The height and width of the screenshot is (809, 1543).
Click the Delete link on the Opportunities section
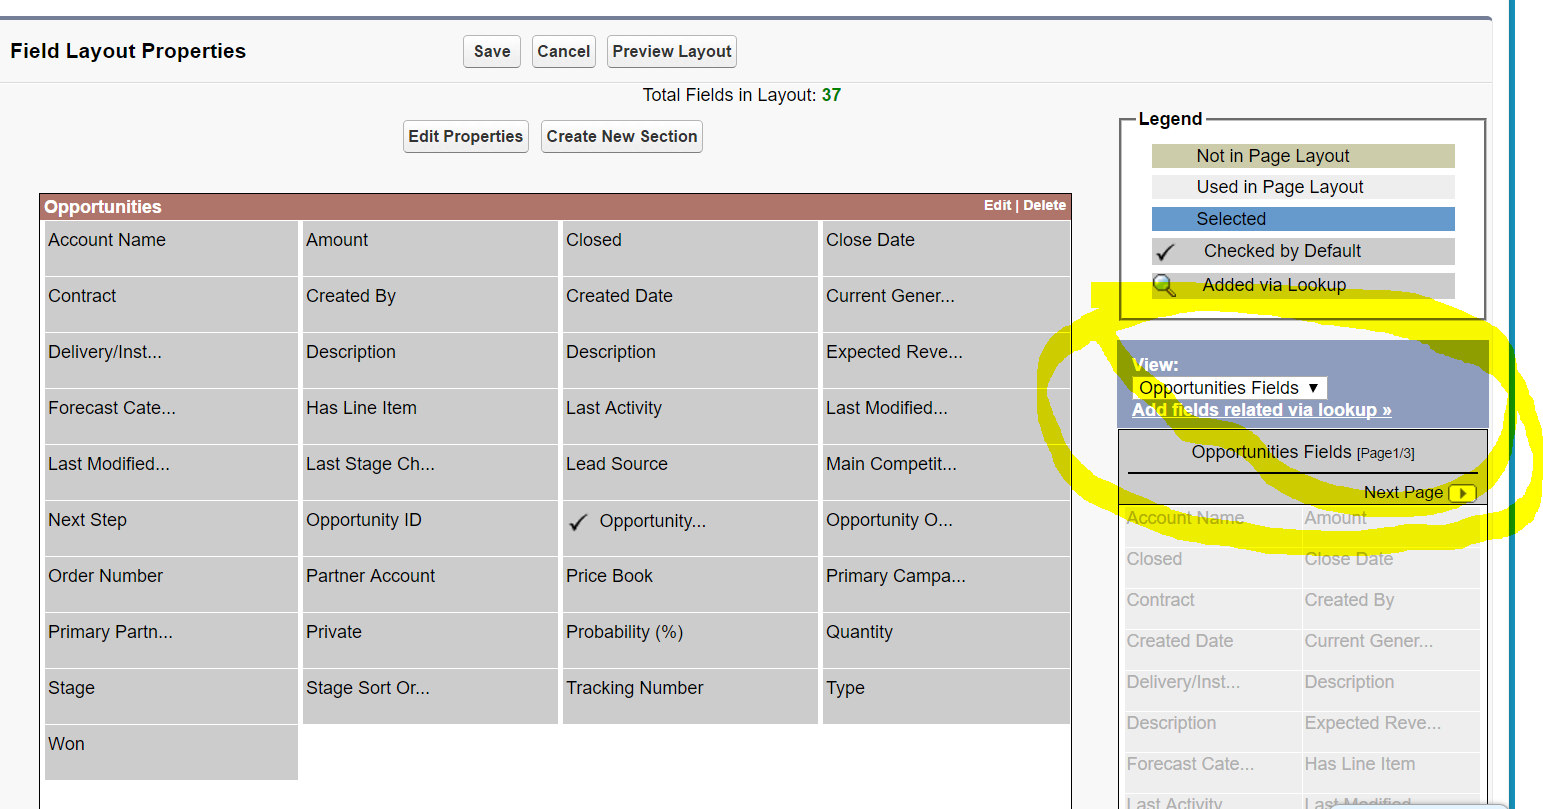pyautogui.click(x=1044, y=205)
